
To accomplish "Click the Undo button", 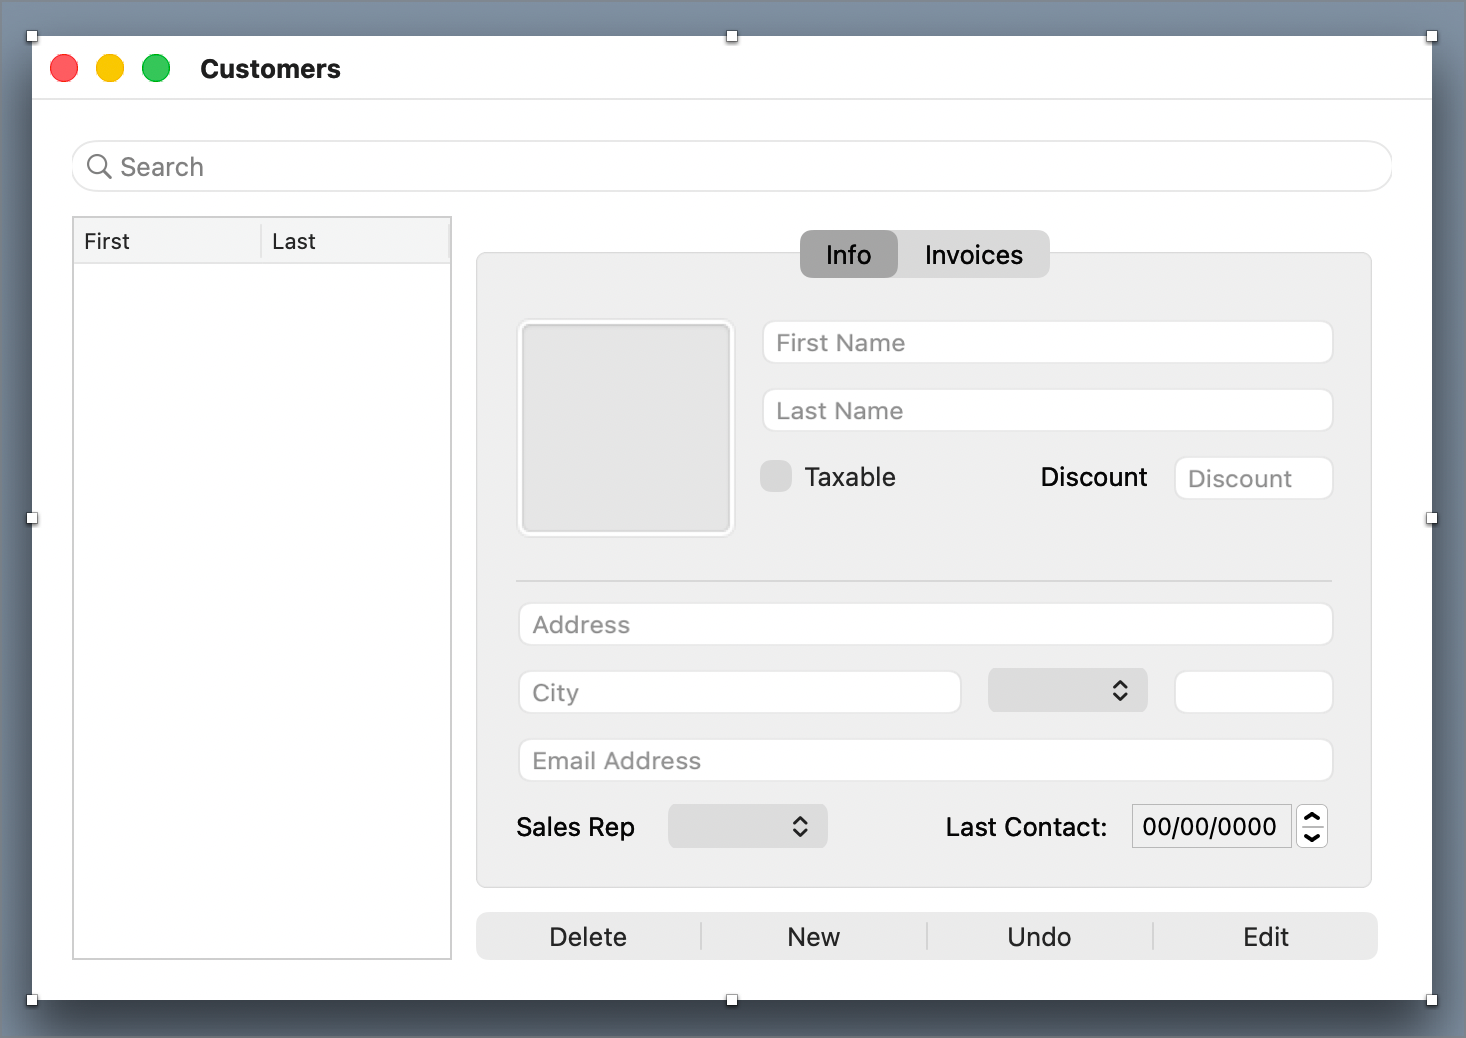I will point(1040,936).
